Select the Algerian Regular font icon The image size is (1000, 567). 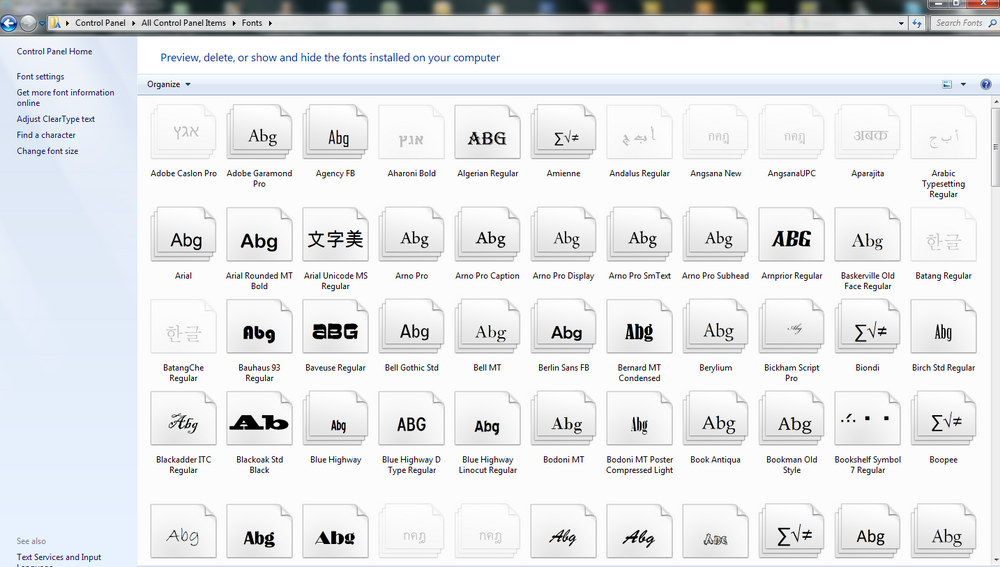point(487,132)
